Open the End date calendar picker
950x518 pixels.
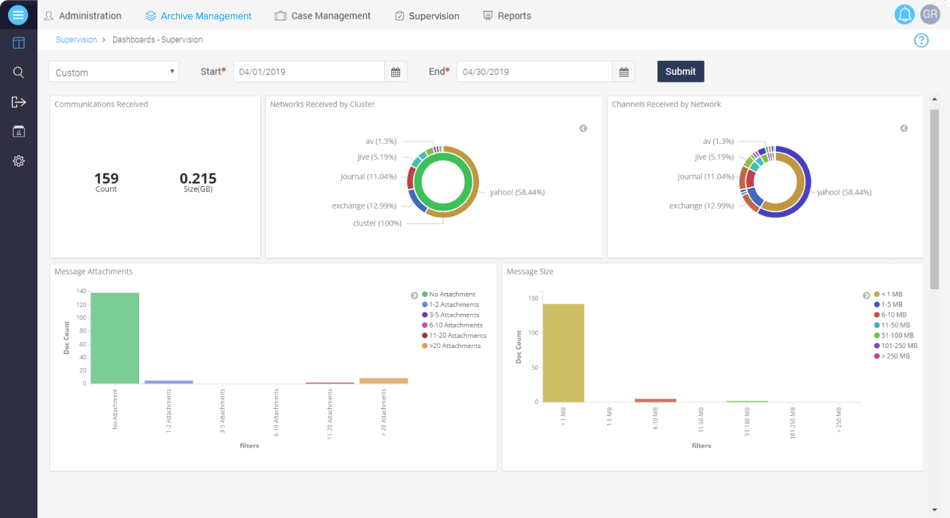pos(624,72)
